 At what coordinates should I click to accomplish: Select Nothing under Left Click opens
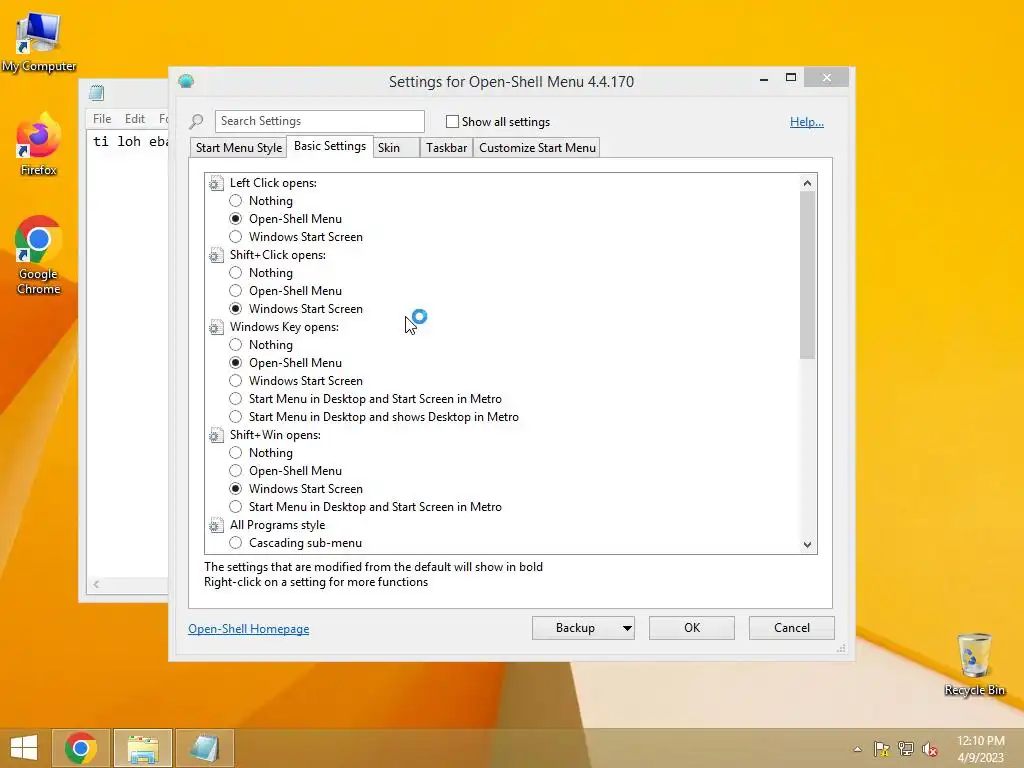point(236,200)
